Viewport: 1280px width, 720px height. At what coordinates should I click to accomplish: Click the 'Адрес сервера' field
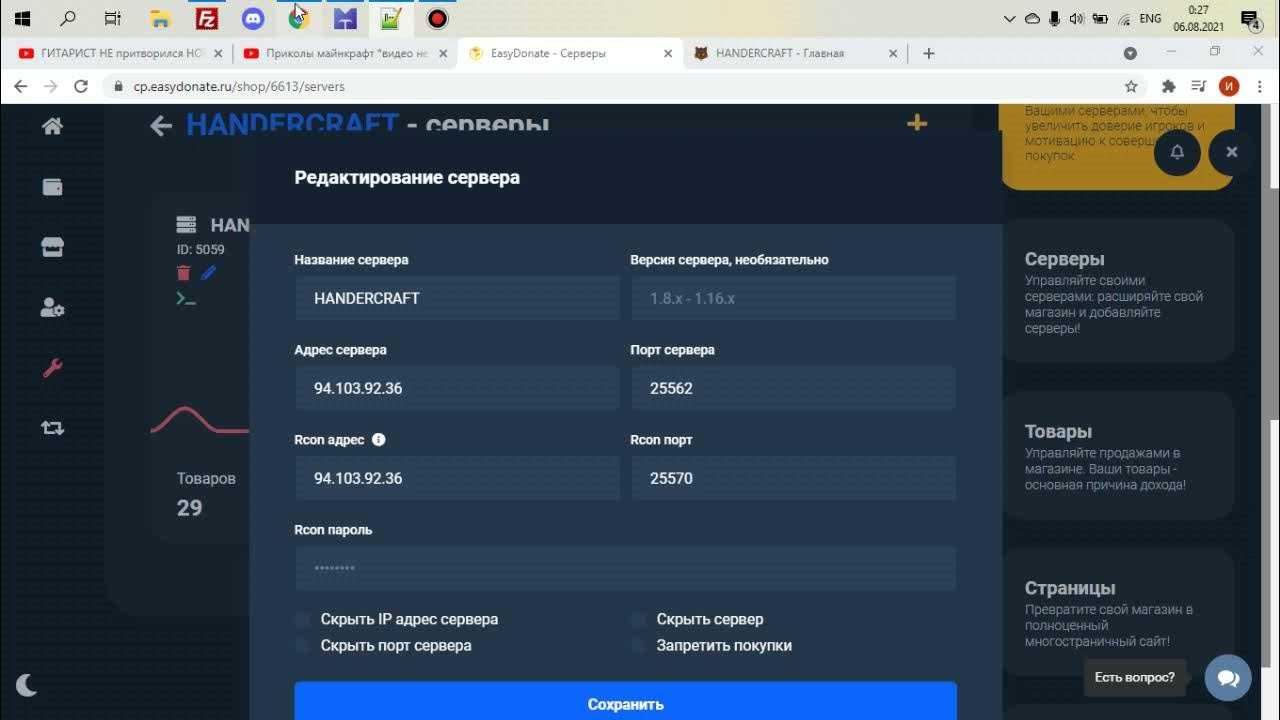tap(457, 388)
